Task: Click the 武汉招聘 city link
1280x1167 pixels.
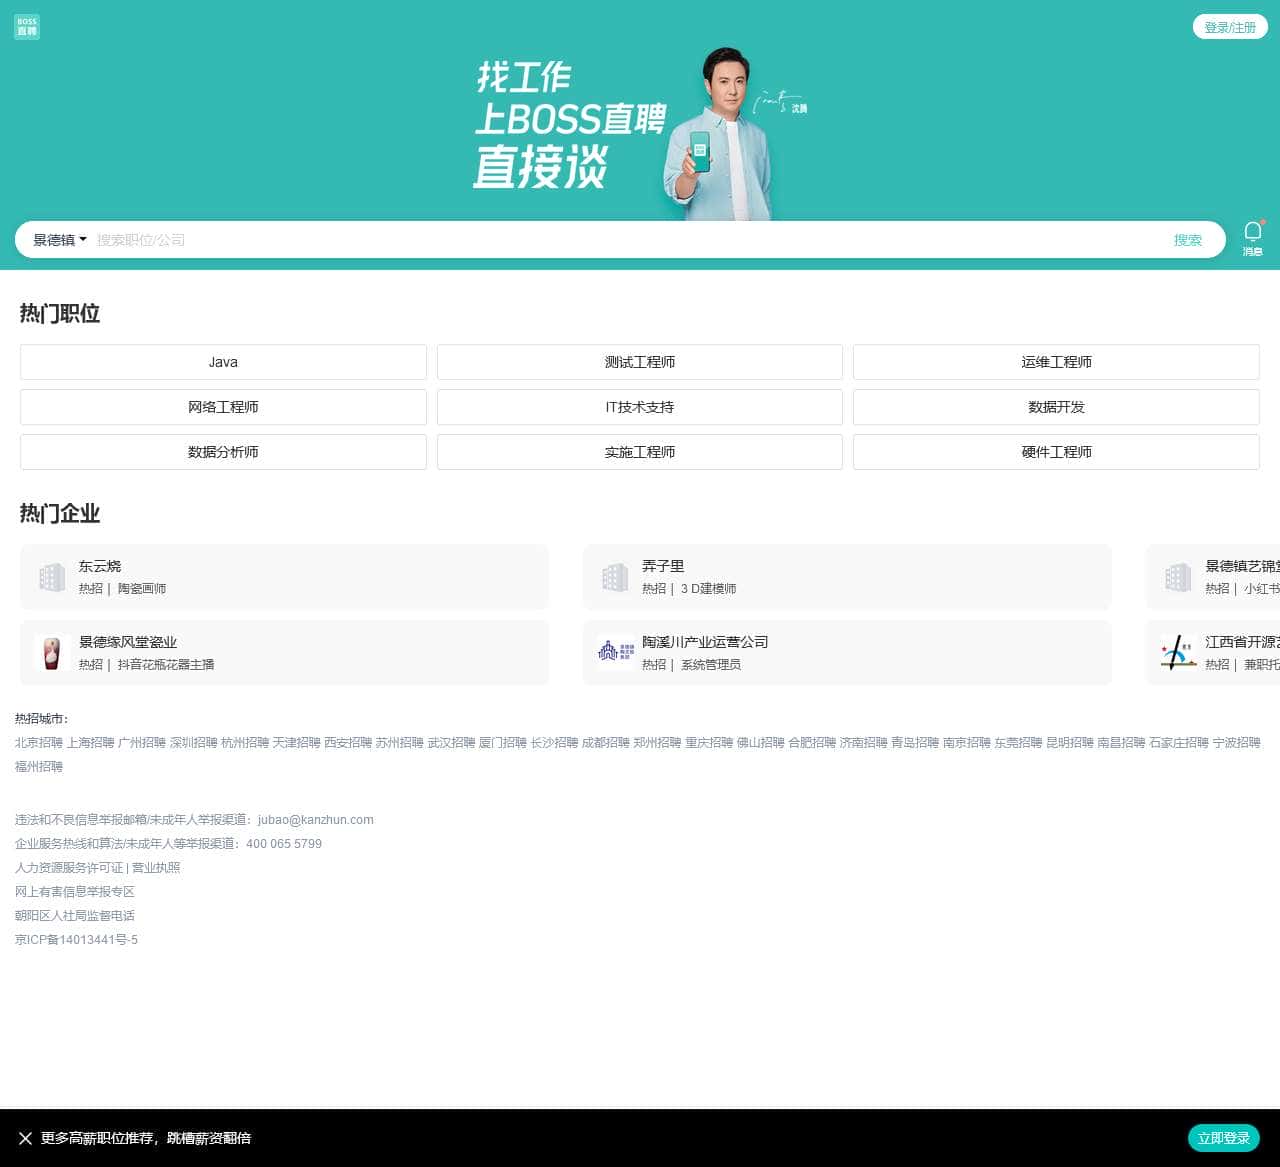Action: point(452,743)
